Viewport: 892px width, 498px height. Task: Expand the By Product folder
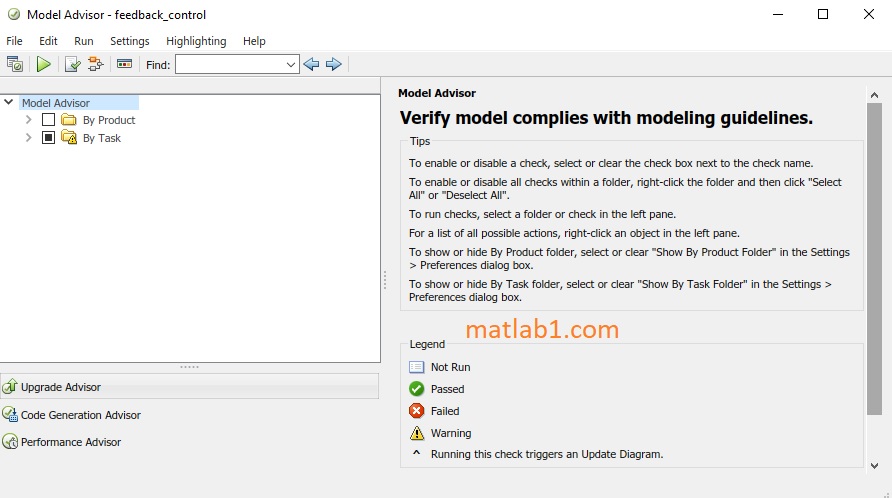(x=28, y=120)
